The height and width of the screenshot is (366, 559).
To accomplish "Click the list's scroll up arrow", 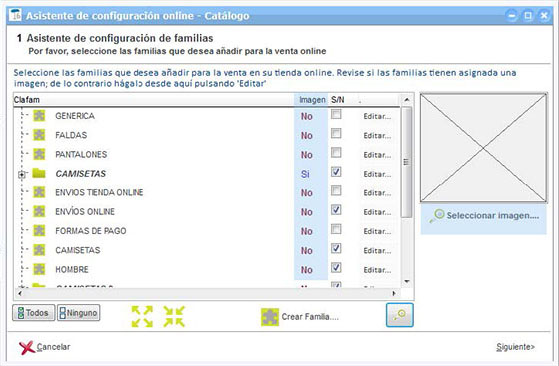I will (x=407, y=100).
